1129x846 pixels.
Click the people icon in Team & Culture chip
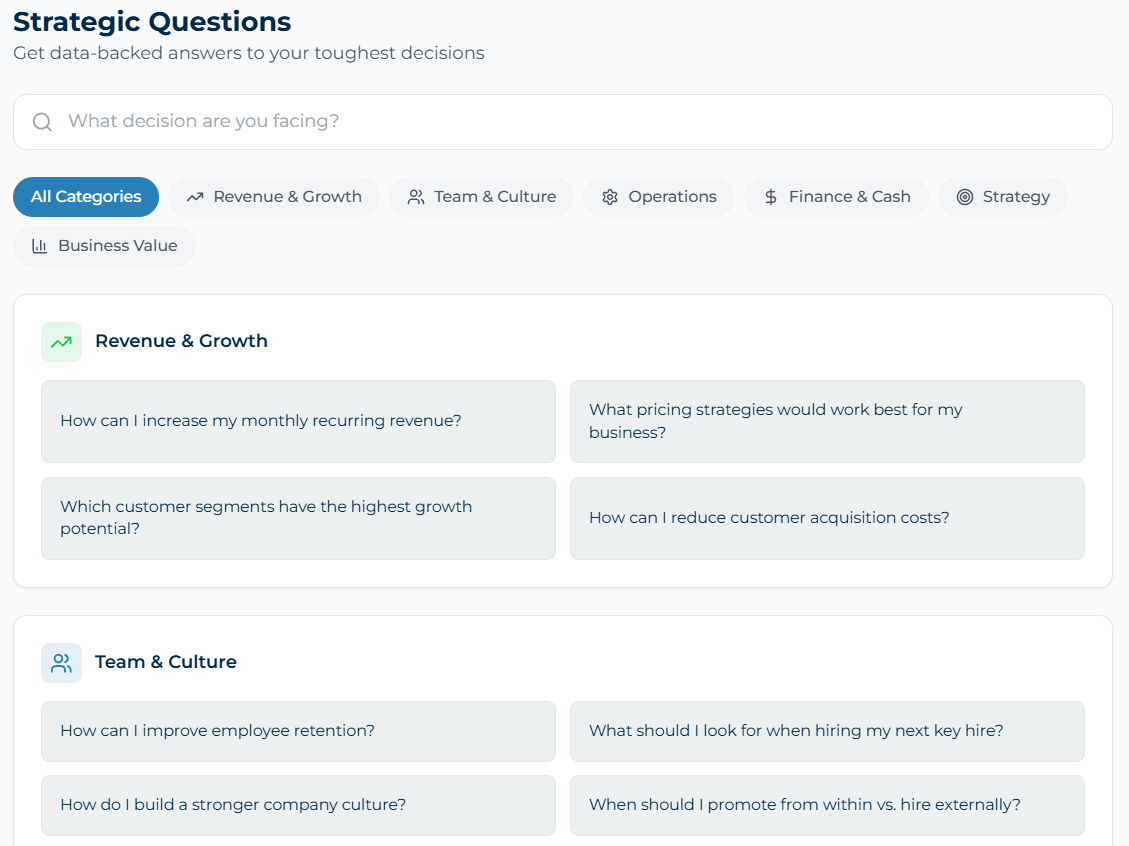click(x=416, y=197)
